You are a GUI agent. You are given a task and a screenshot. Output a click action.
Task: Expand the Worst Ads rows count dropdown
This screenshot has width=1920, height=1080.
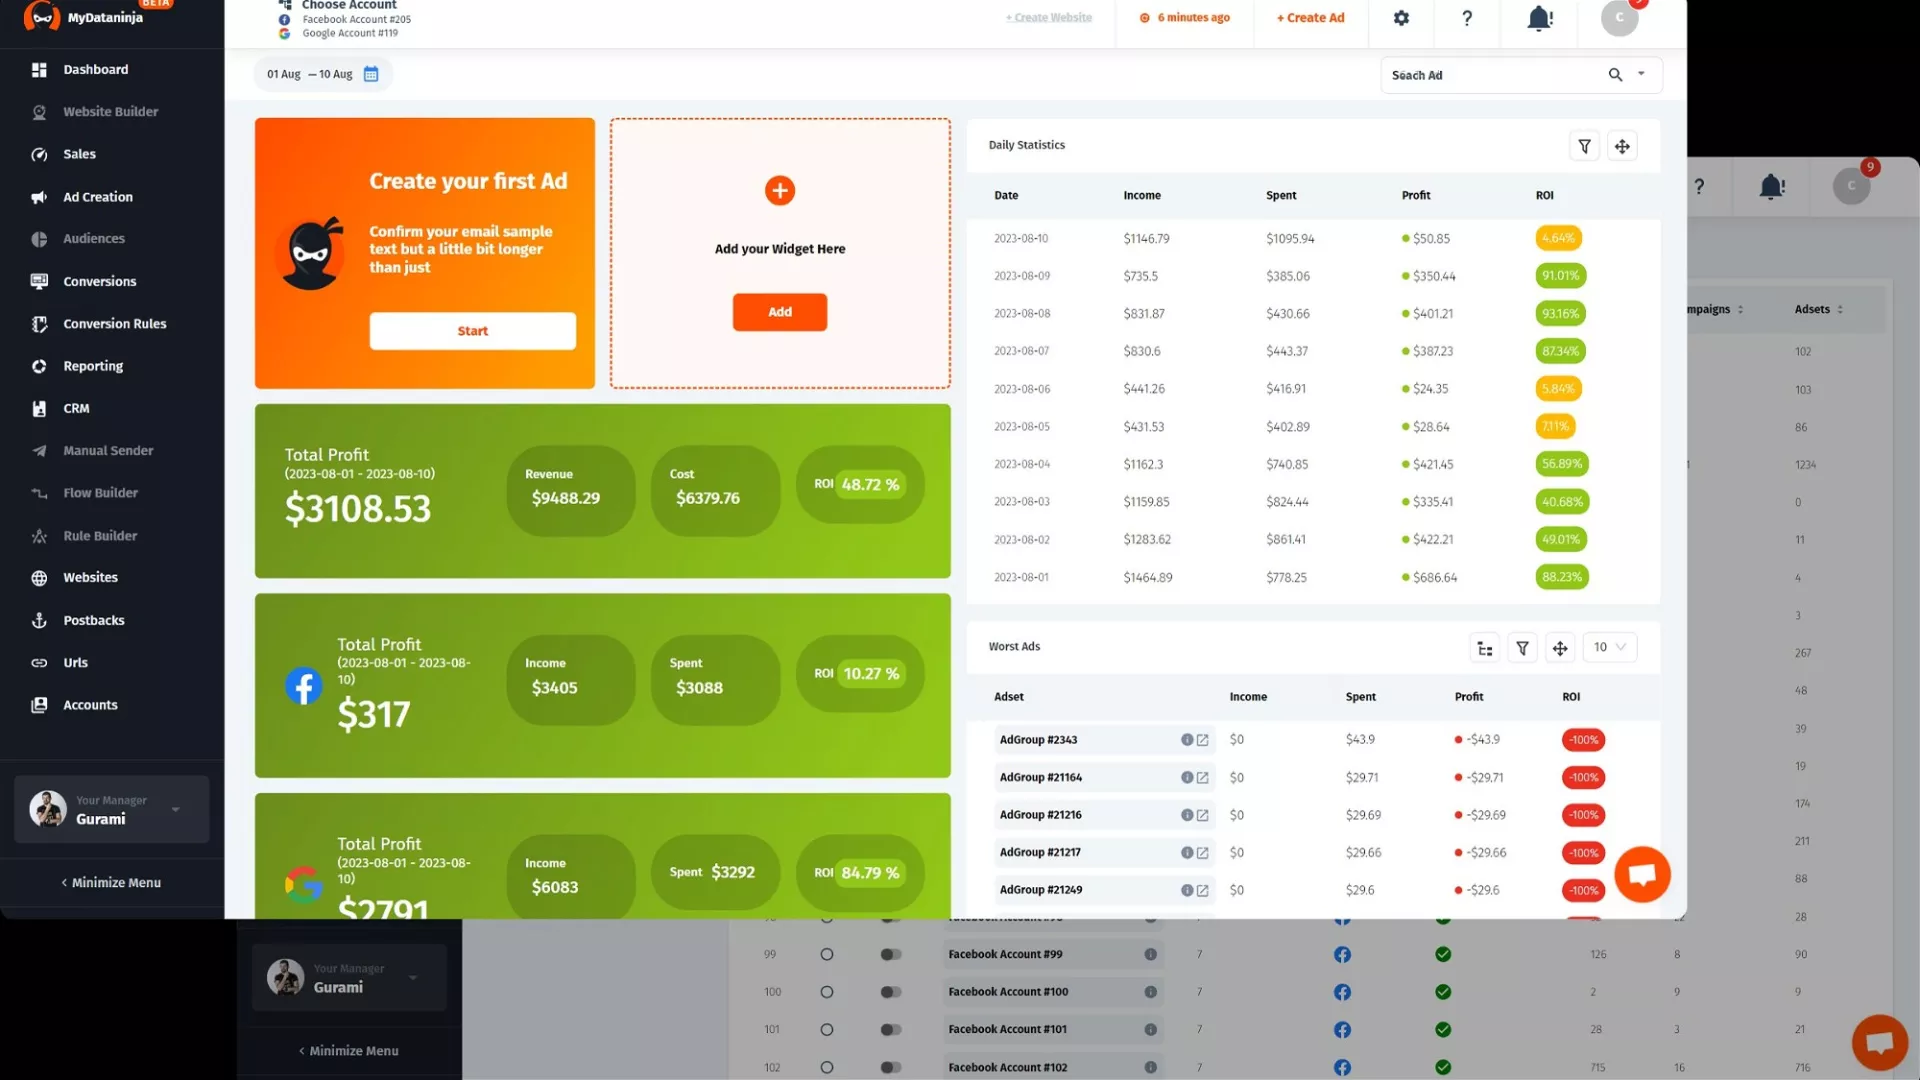point(1609,647)
